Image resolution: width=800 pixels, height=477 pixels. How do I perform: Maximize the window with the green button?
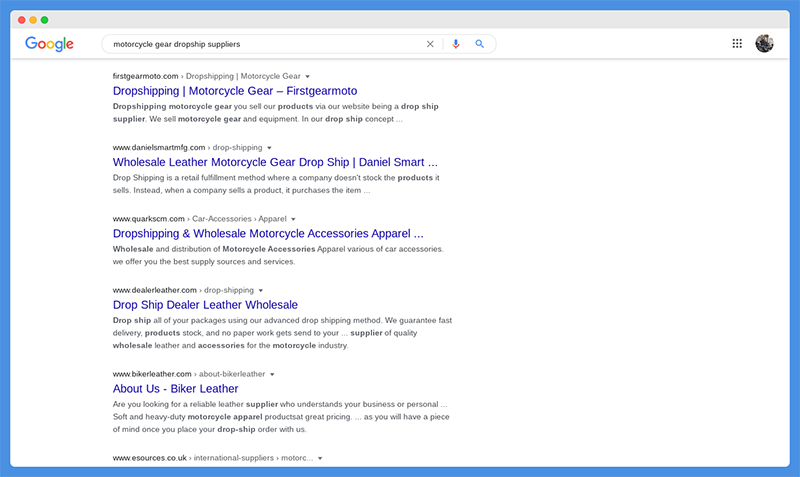point(44,20)
